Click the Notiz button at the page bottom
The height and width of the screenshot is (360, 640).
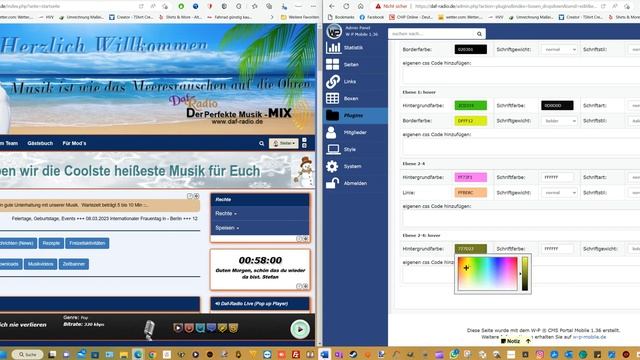pyautogui.click(x=511, y=341)
